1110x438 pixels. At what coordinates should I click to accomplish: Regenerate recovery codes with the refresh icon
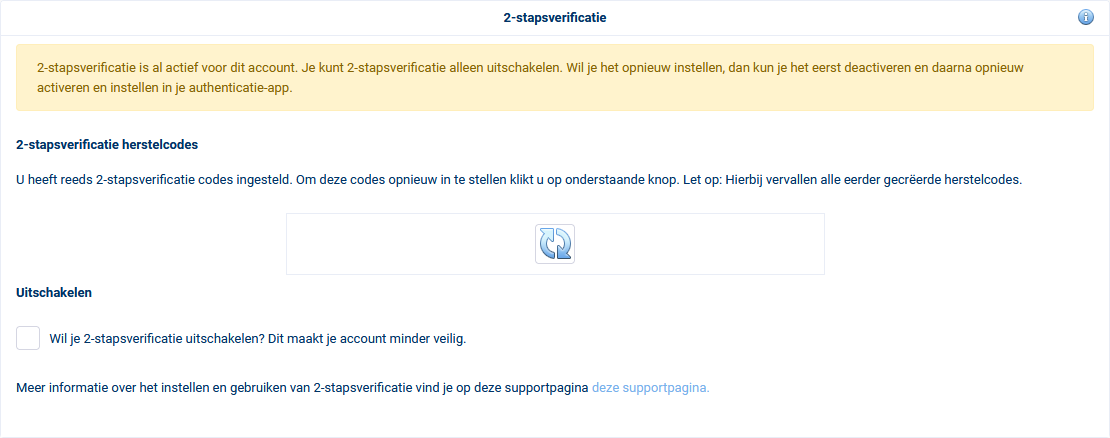[x=555, y=244]
